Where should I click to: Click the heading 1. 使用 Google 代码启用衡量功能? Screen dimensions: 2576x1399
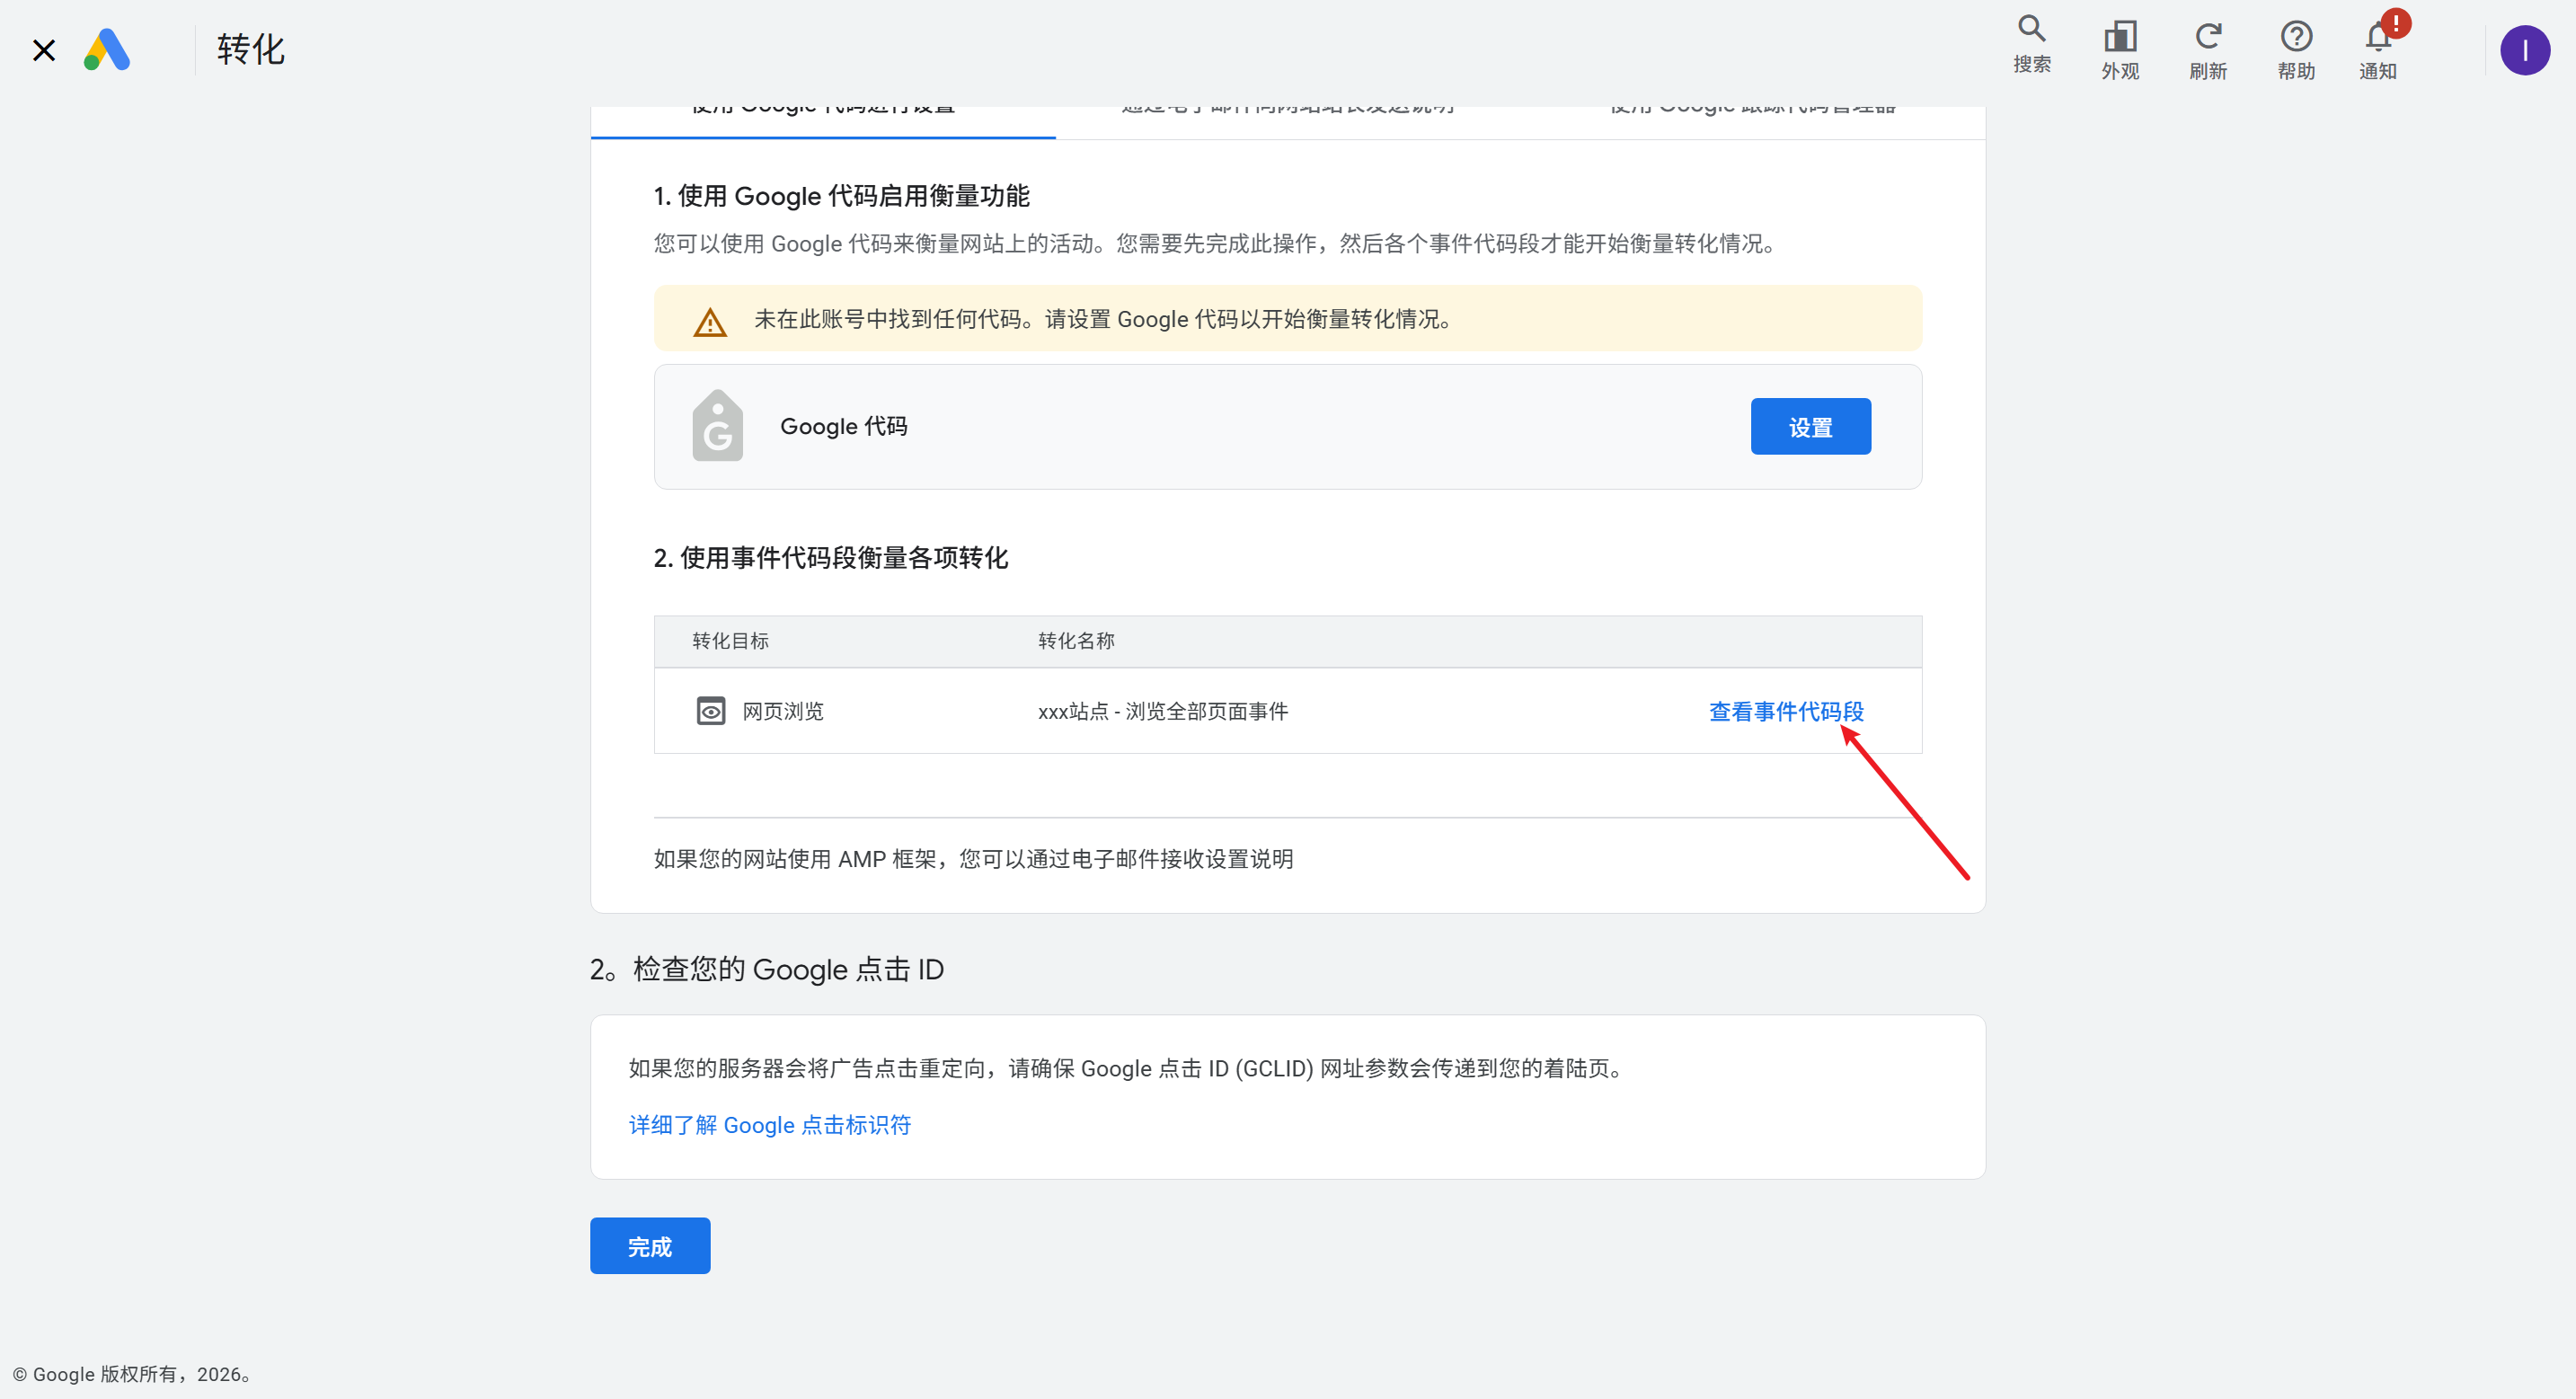[x=841, y=196]
